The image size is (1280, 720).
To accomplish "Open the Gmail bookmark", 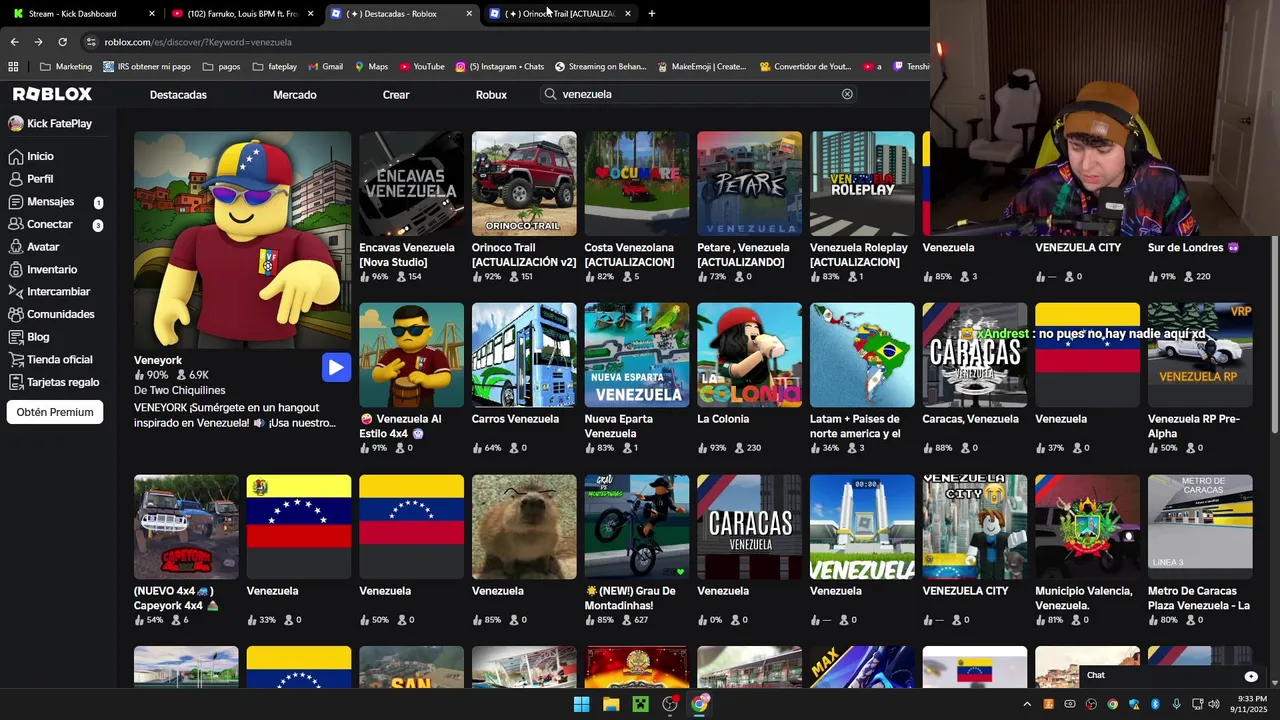I will point(324,67).
